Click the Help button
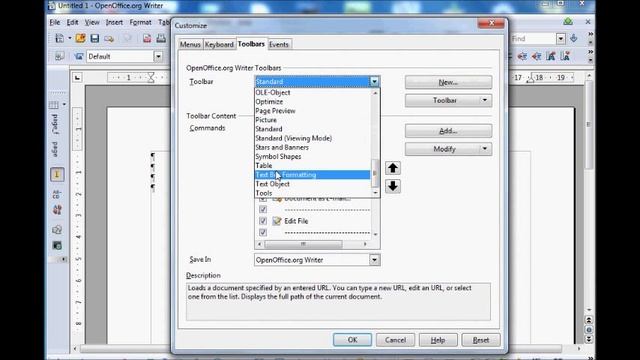640x360 pixels. point(438,340)
